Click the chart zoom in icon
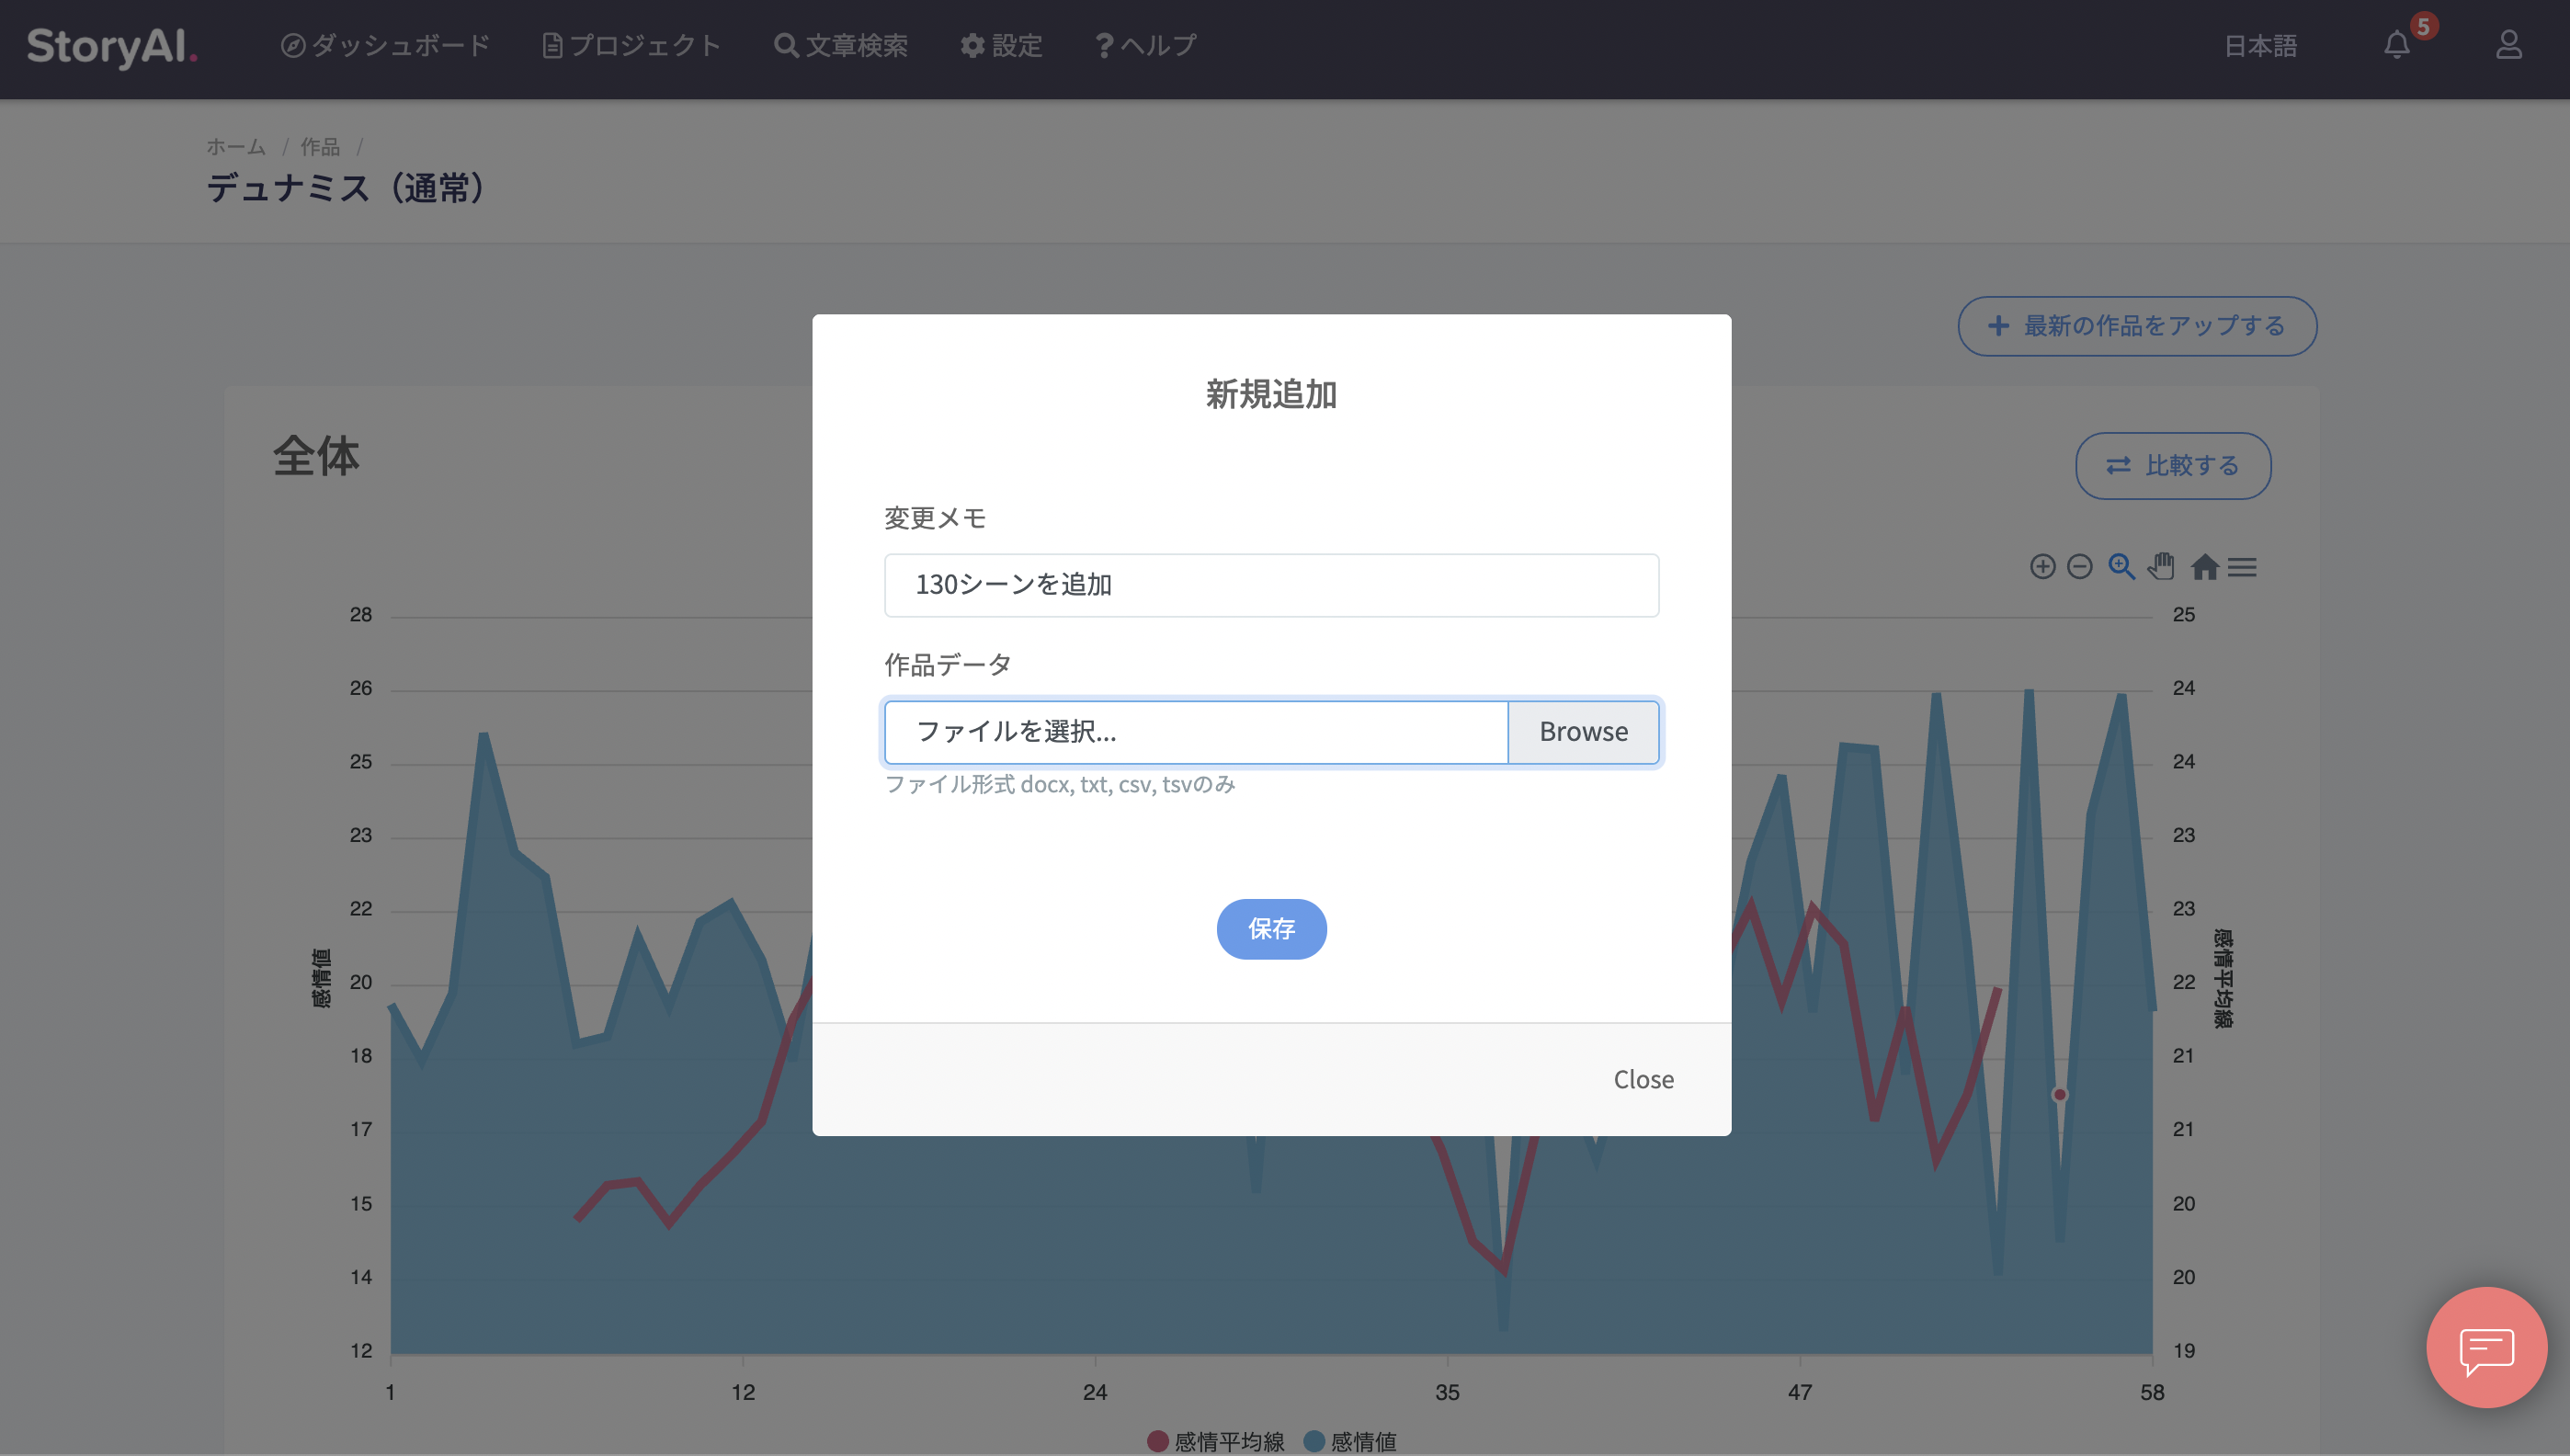2570x1456 pixels. point(2042,567)
